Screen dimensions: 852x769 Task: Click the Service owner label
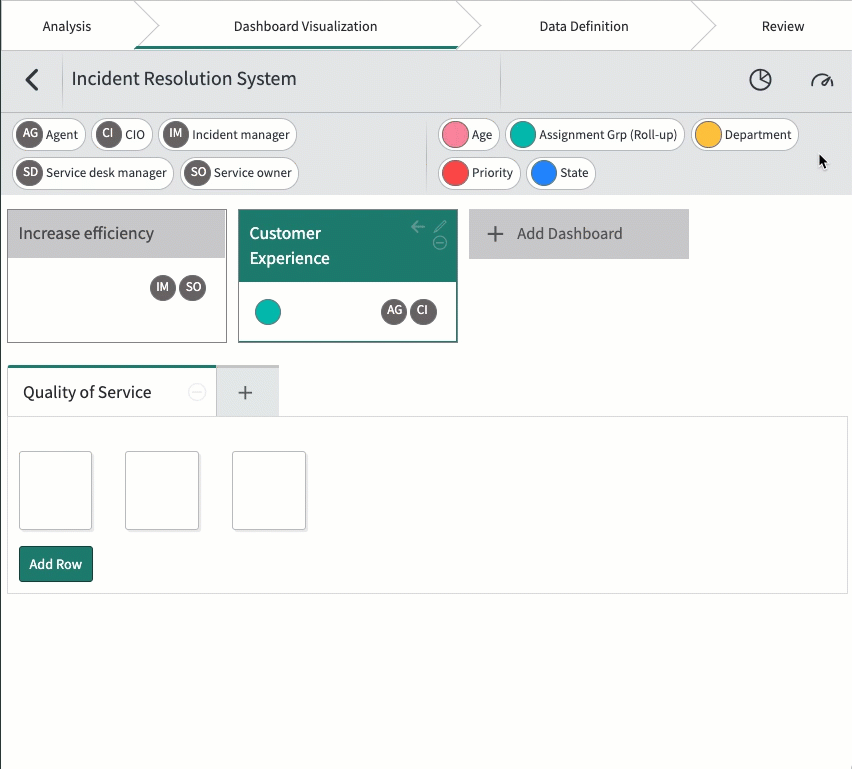point(253,173)
